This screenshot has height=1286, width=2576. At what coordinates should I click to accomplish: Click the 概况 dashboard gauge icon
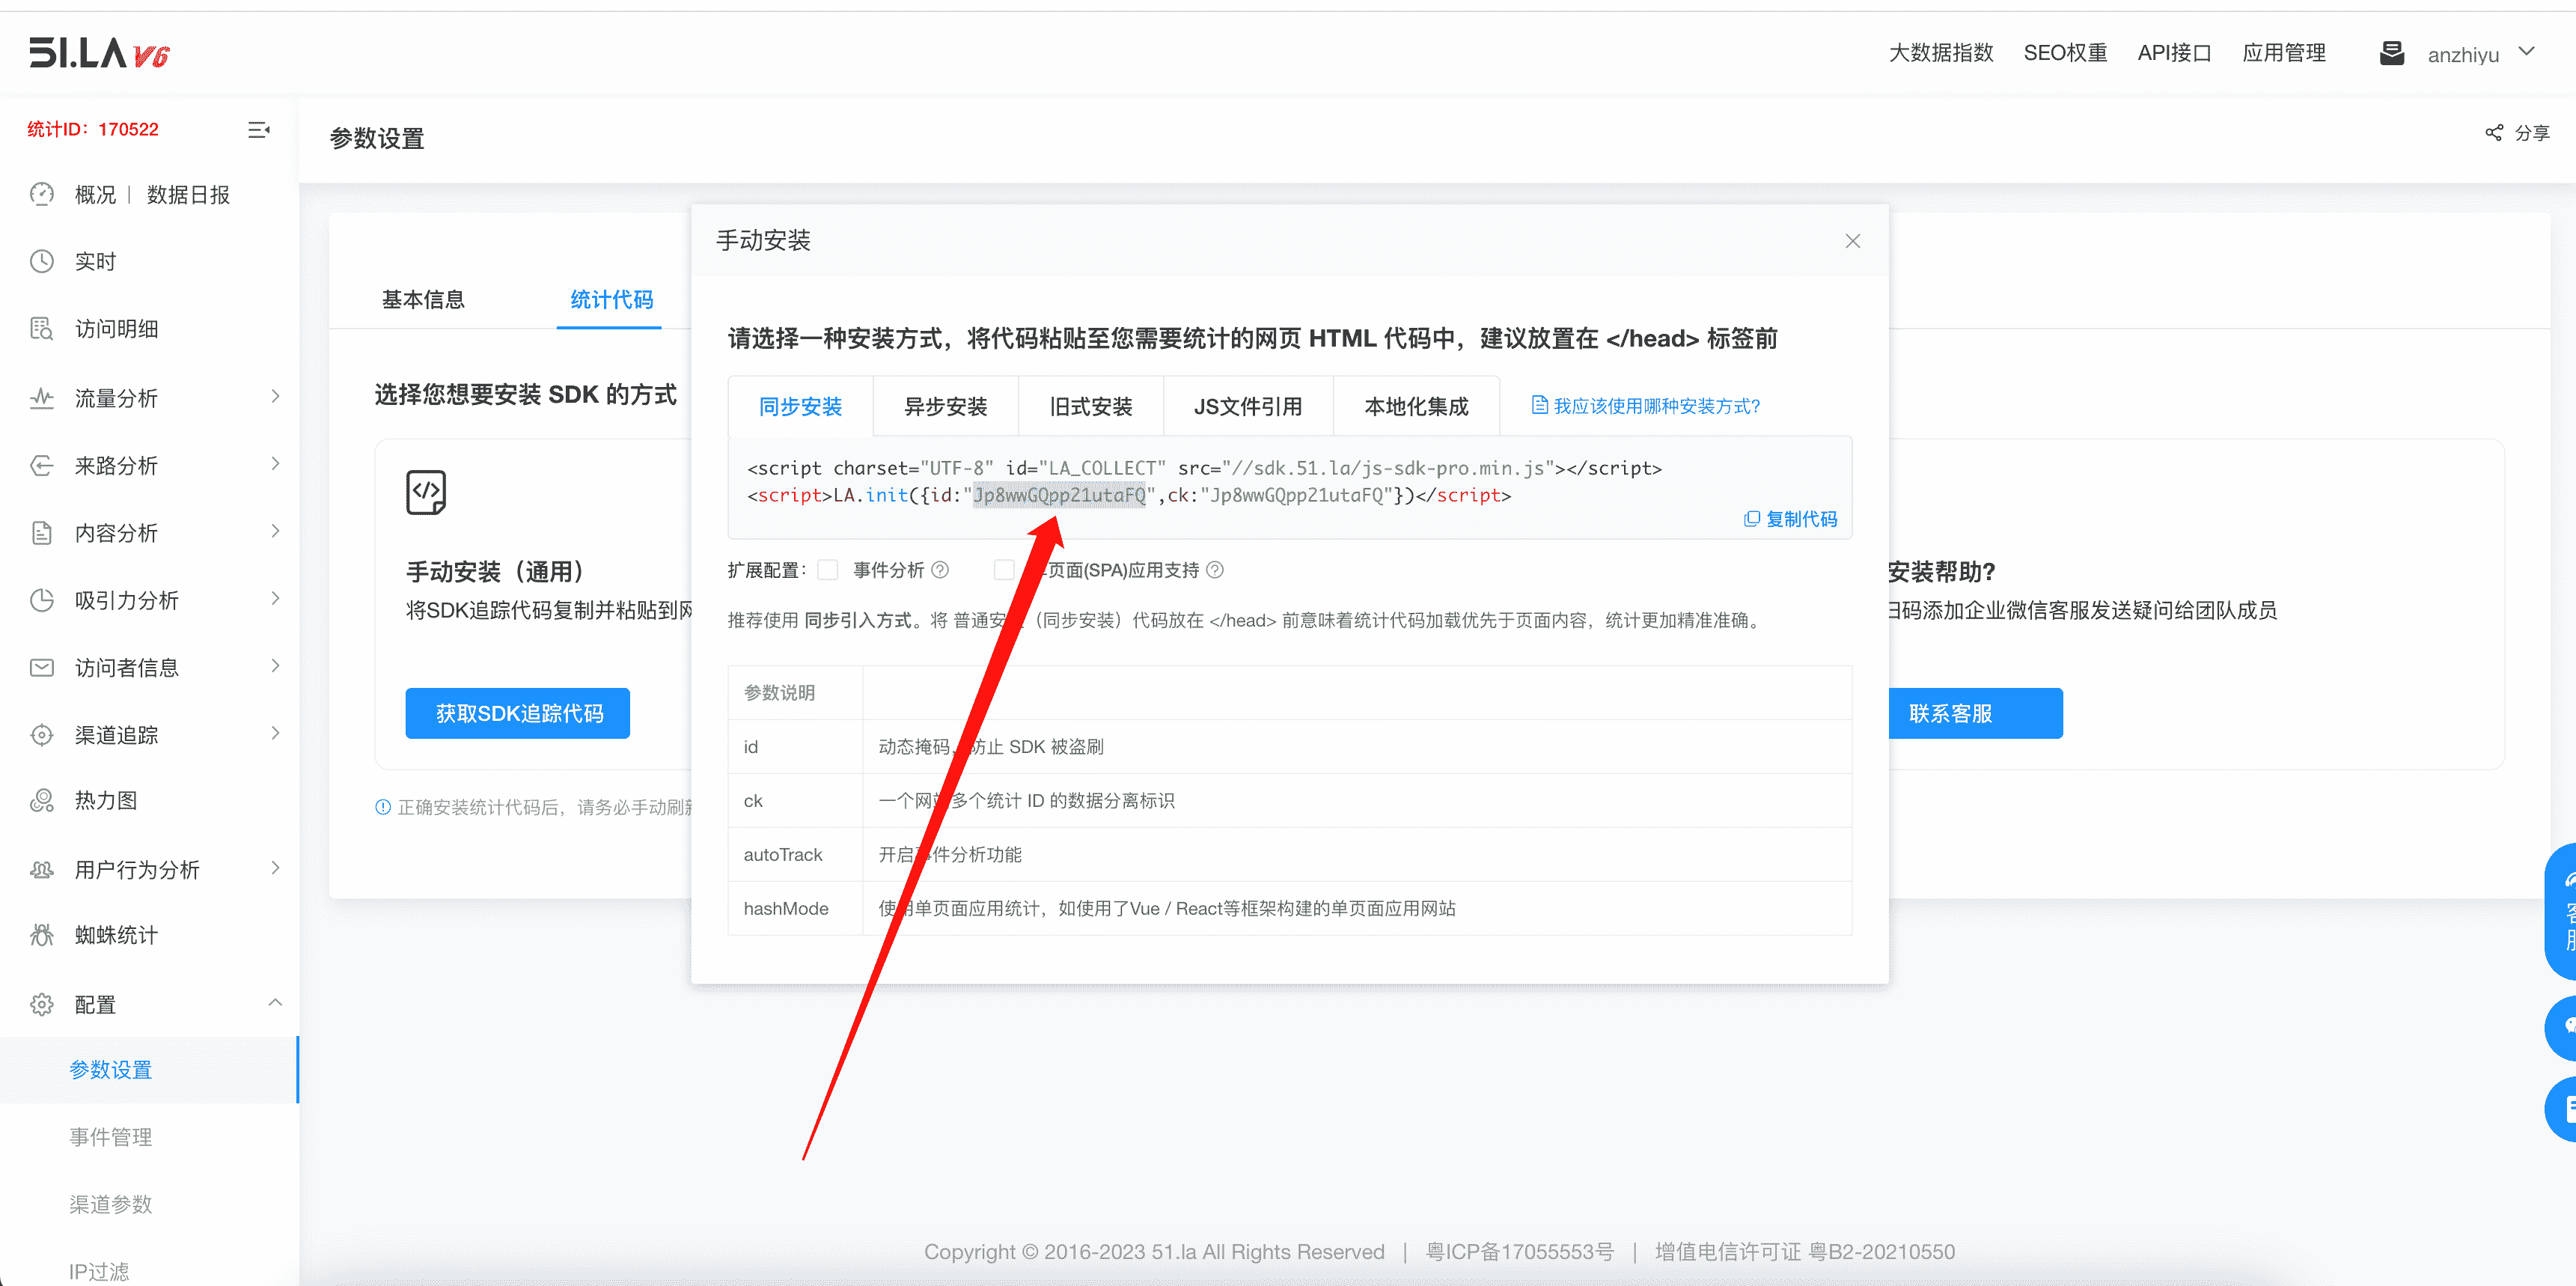pos(42,194)
